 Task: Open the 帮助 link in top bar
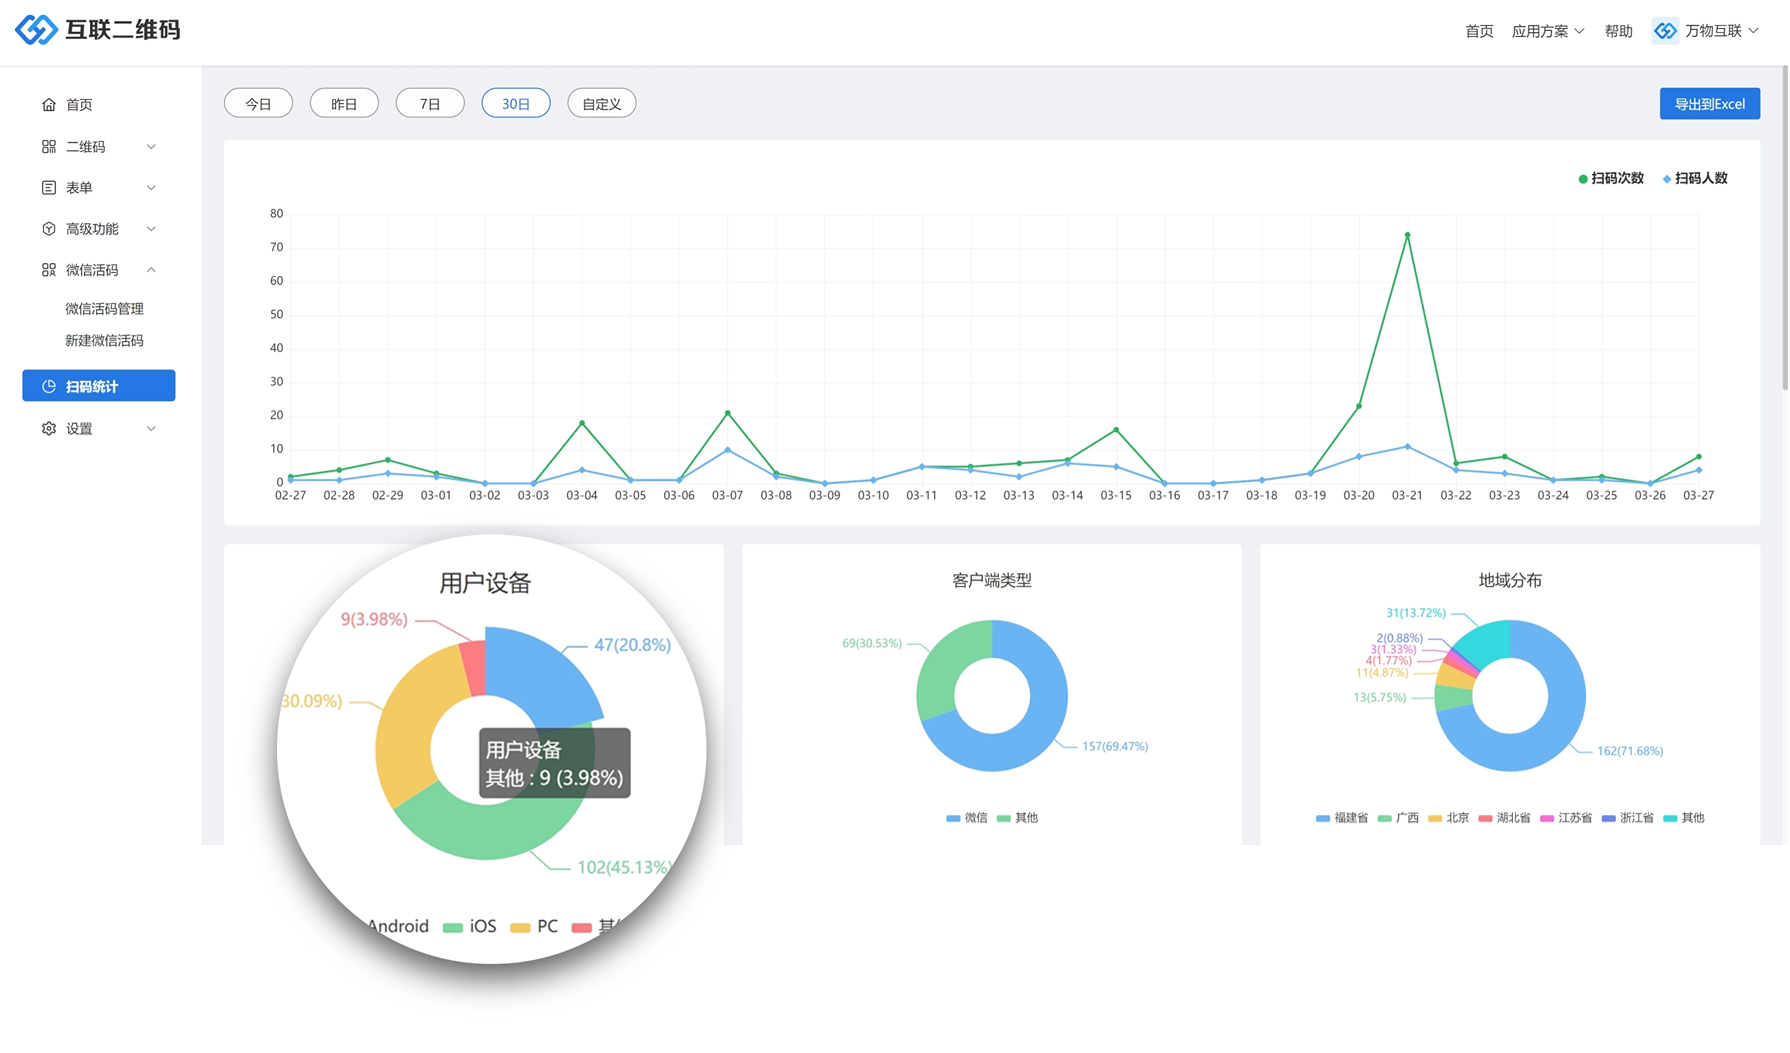1618,31
